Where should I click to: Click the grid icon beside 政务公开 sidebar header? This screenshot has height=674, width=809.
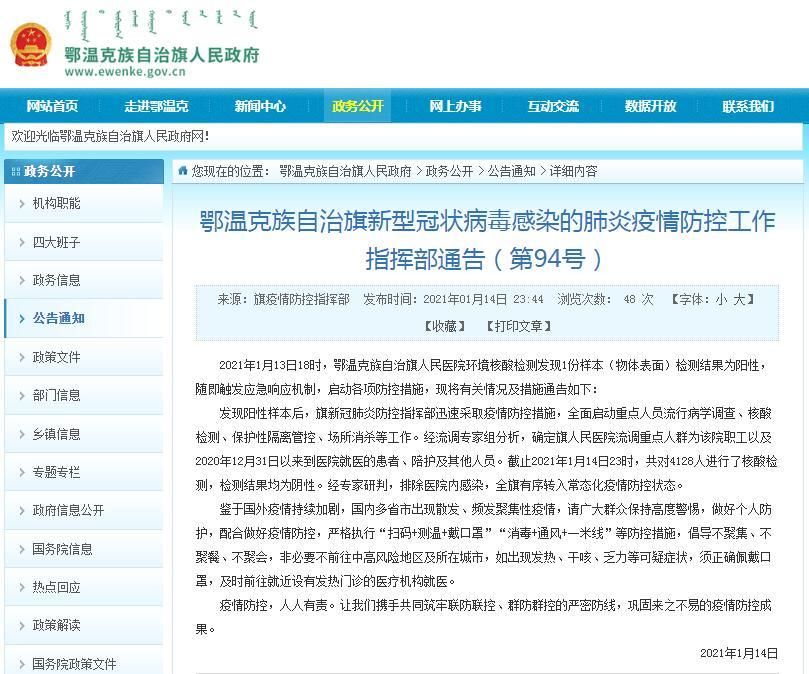[15, 171]
